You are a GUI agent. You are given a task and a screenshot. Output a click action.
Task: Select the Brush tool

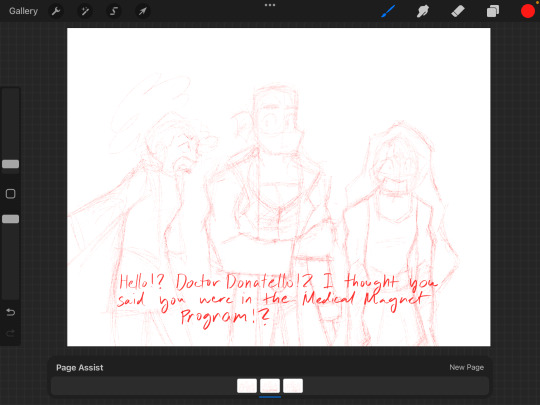[388, 11]
